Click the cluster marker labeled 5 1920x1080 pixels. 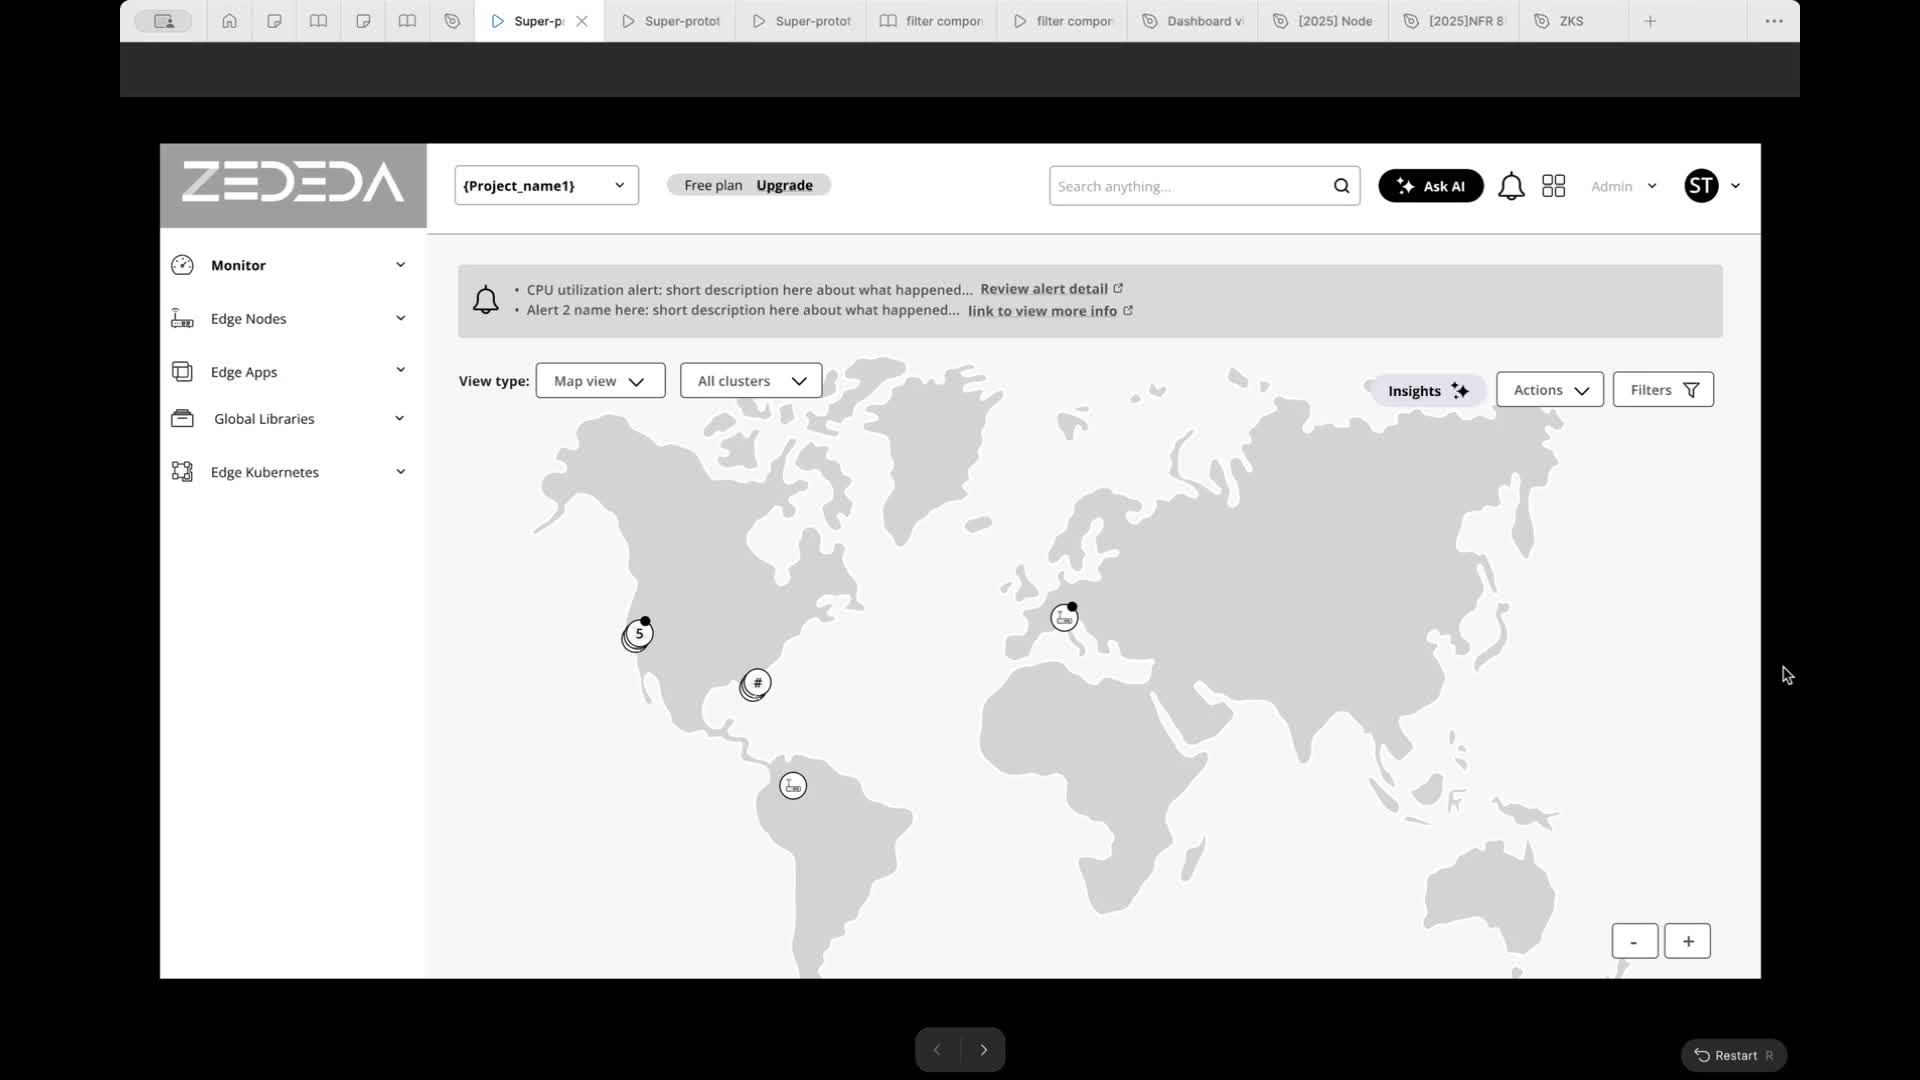[x=639, y=634]
